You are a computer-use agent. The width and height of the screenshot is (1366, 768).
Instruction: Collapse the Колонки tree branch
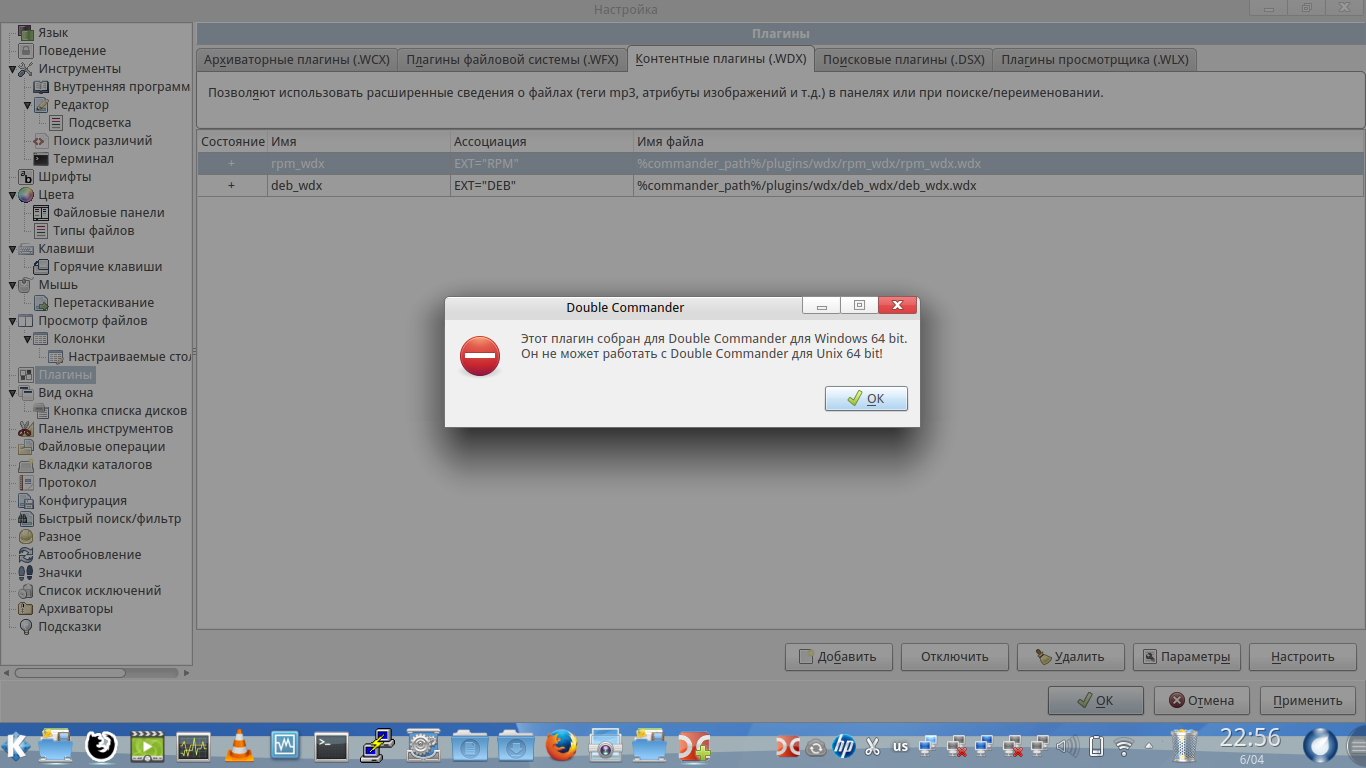[x=28, y=340]
